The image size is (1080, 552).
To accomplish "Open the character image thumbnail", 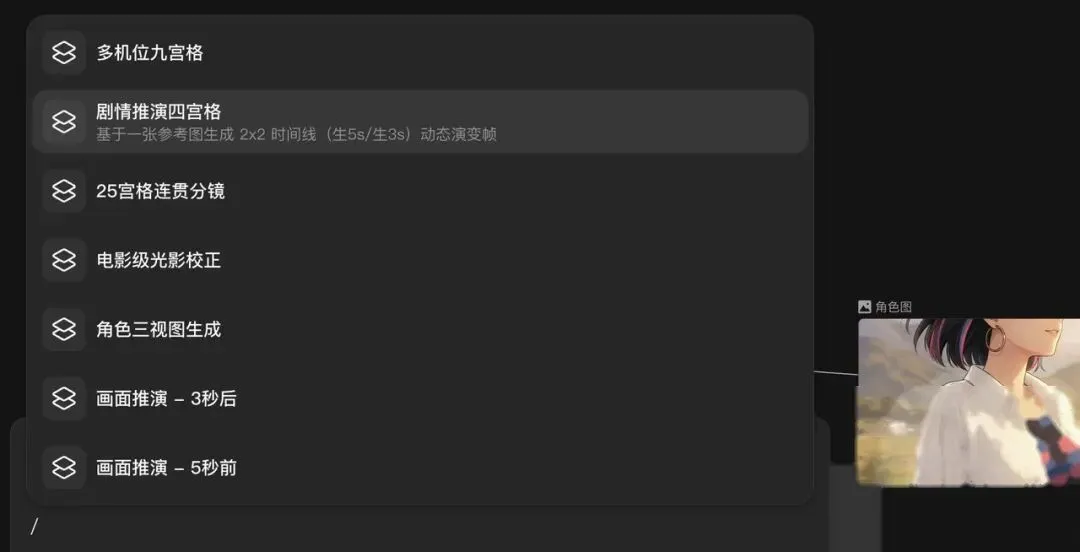I will (x=968, y=402).
